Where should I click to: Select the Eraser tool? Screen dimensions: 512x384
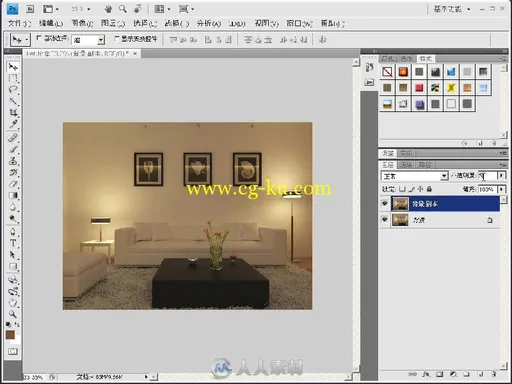(13, 184)
